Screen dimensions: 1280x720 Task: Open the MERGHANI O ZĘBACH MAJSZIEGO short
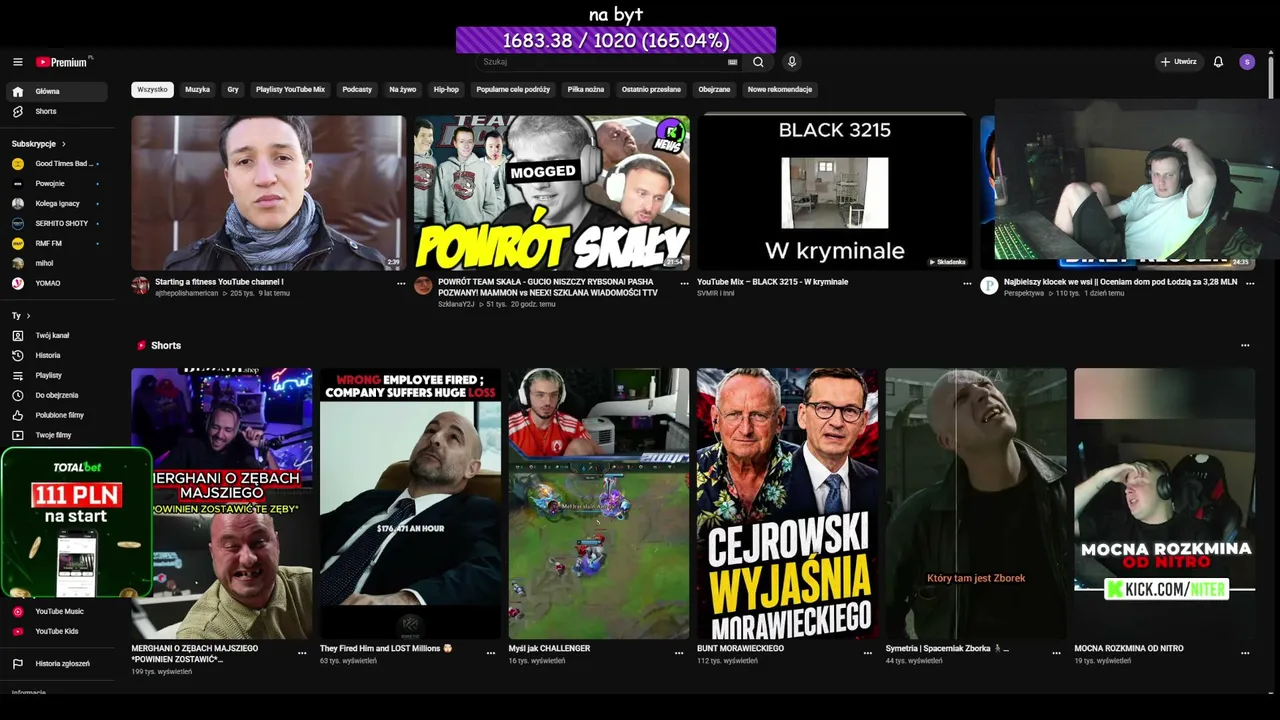tap(222, 504)
